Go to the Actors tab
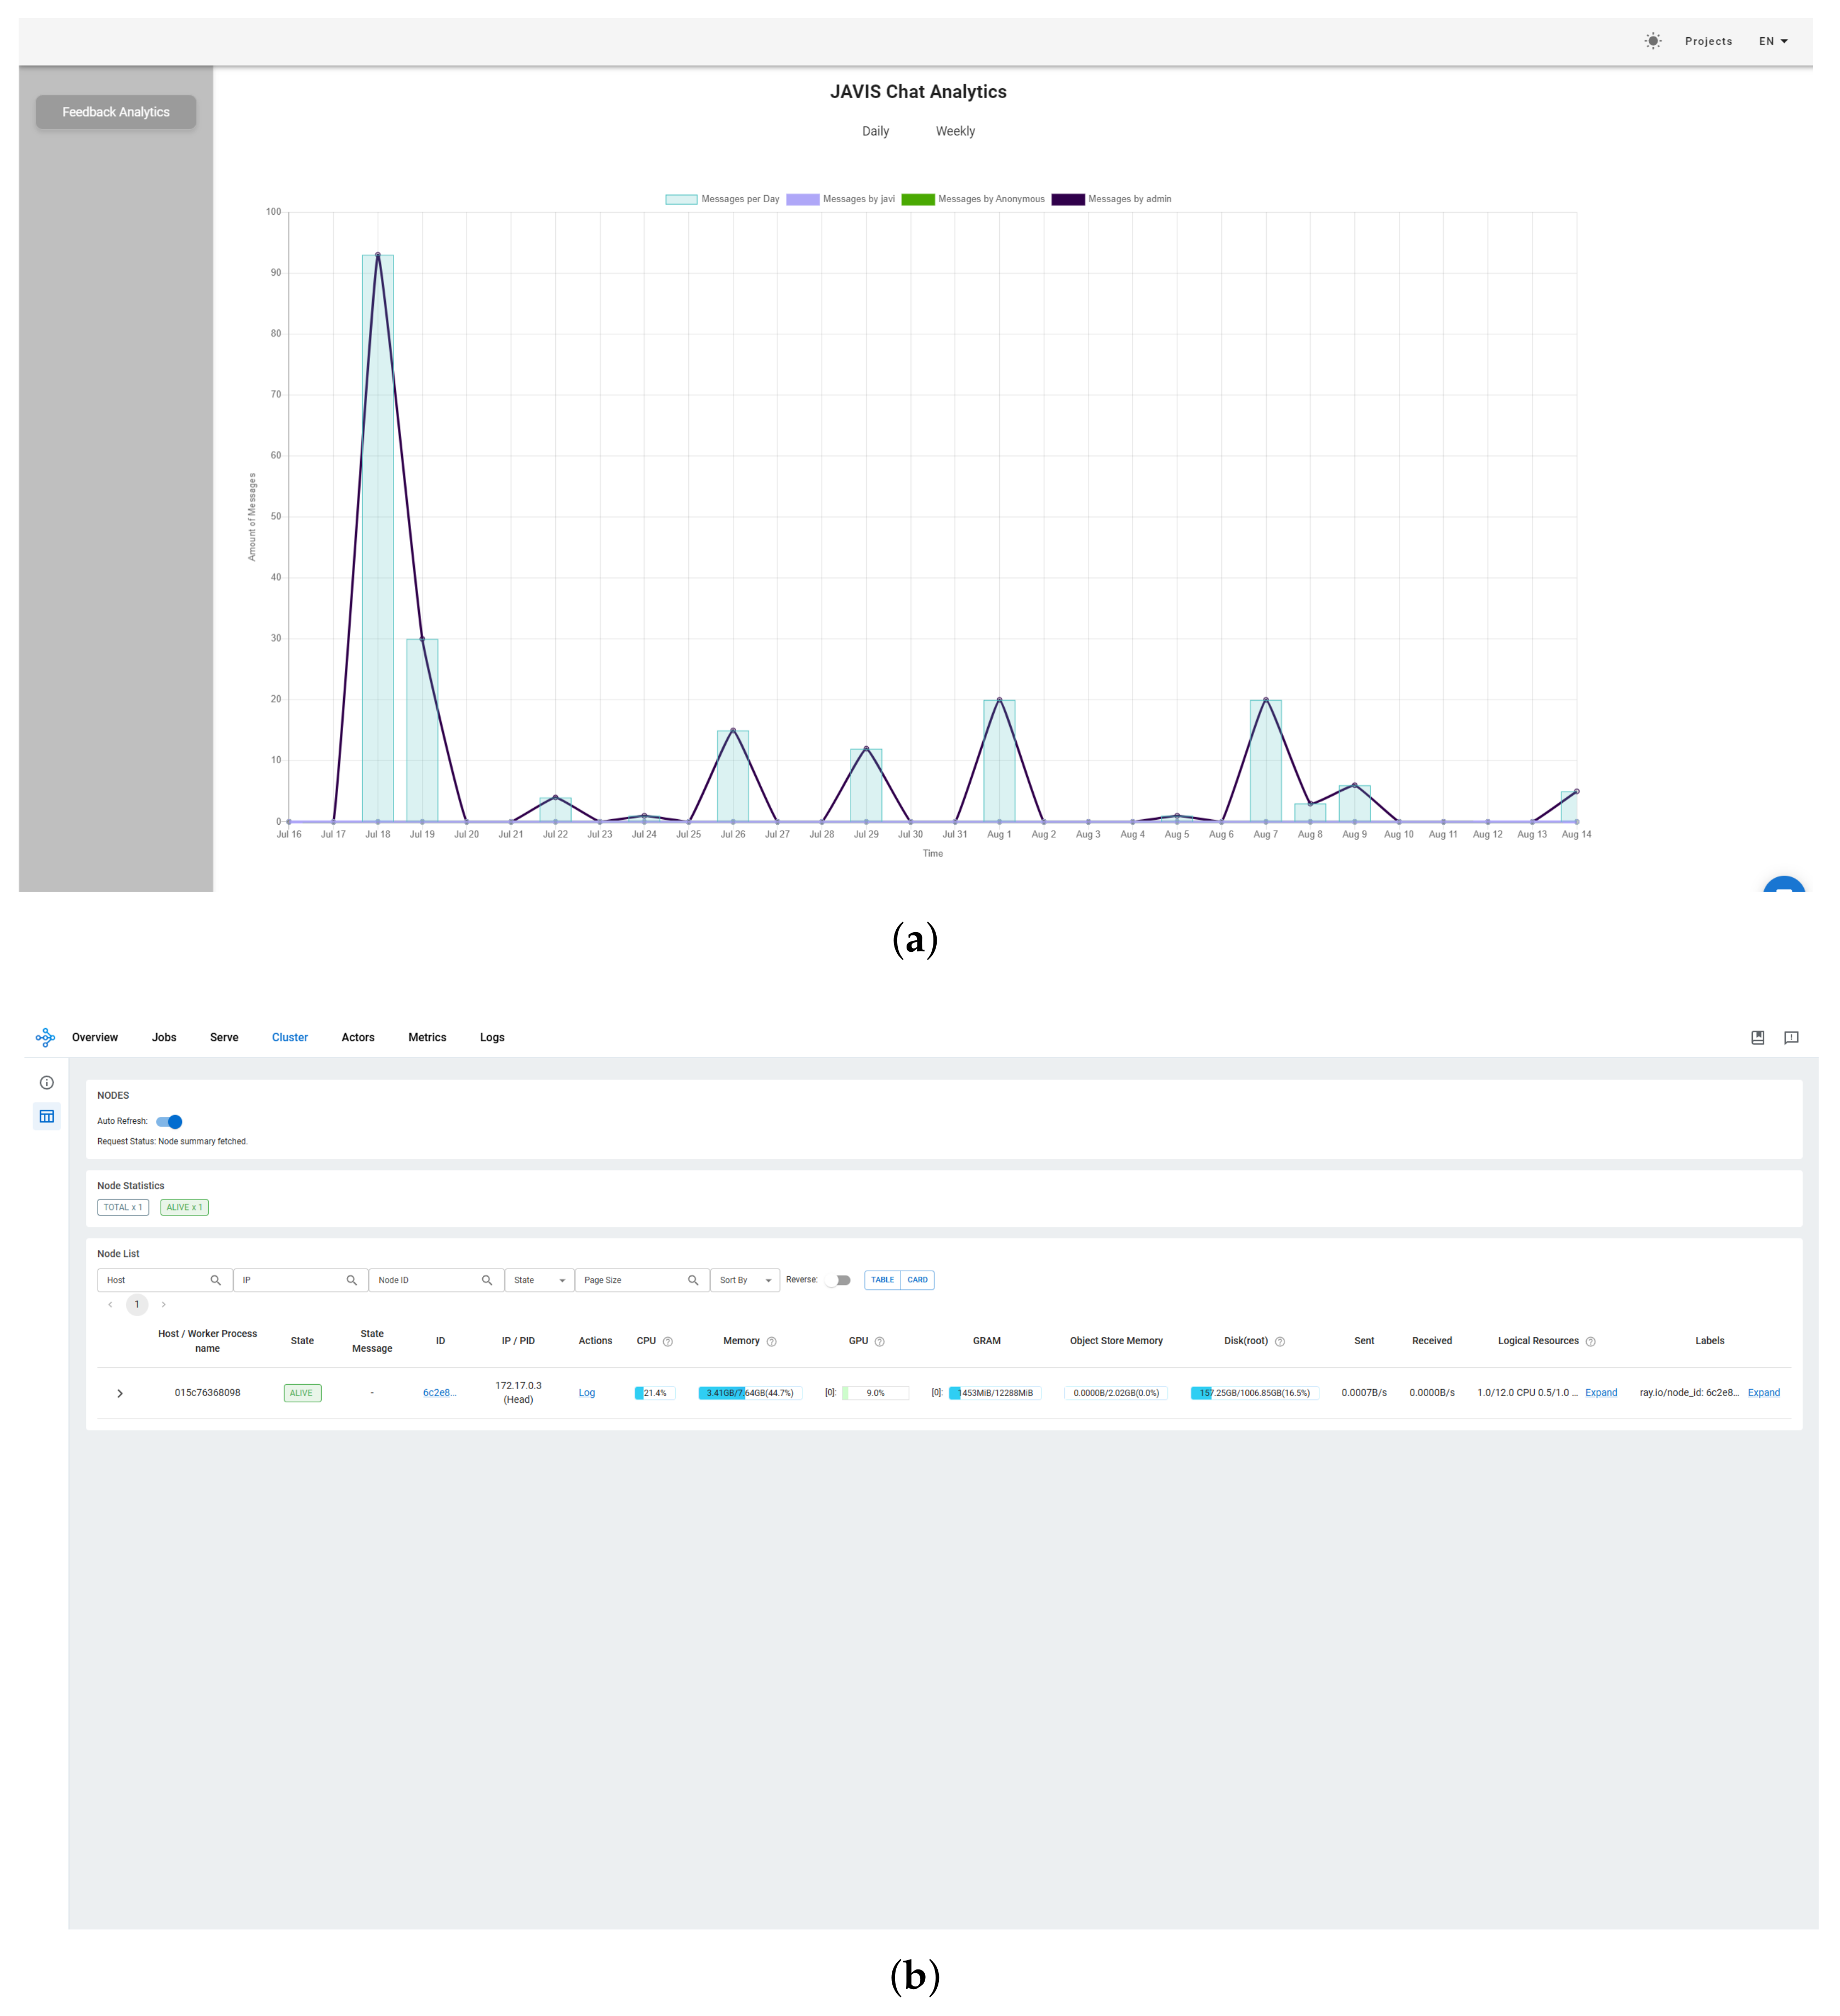1840x2016 pixels. point(358,1037)
